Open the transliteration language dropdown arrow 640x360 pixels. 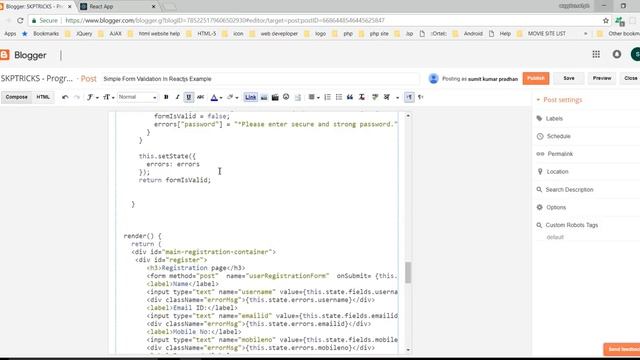point(397,98)
